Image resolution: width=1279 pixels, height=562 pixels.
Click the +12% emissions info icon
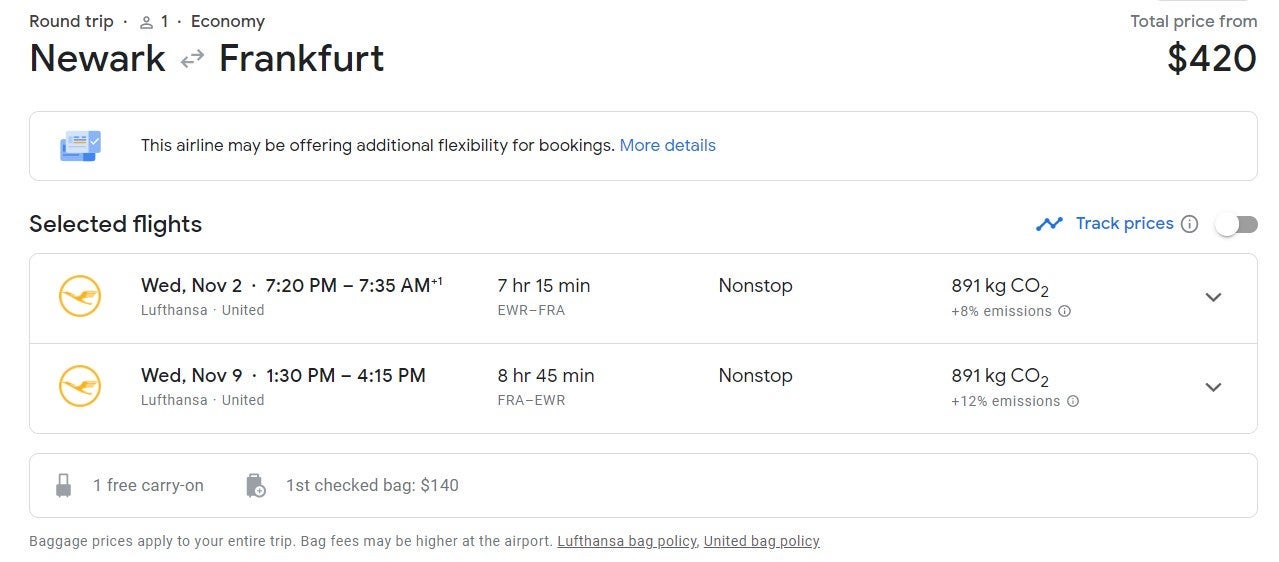click(1072, 401)
